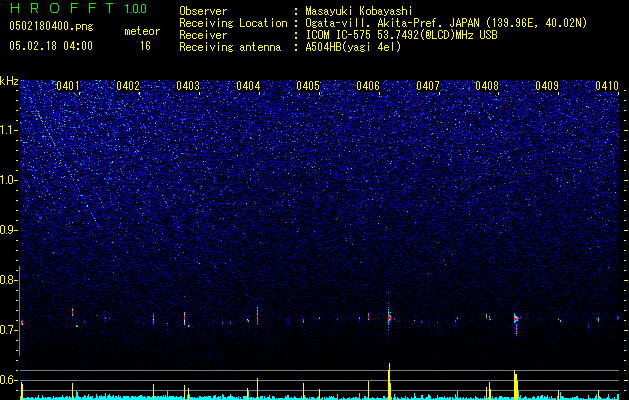Click observer name Masayuki Kobayashi
The width and height of the screenshot is (629, 400).
(359, 11)
